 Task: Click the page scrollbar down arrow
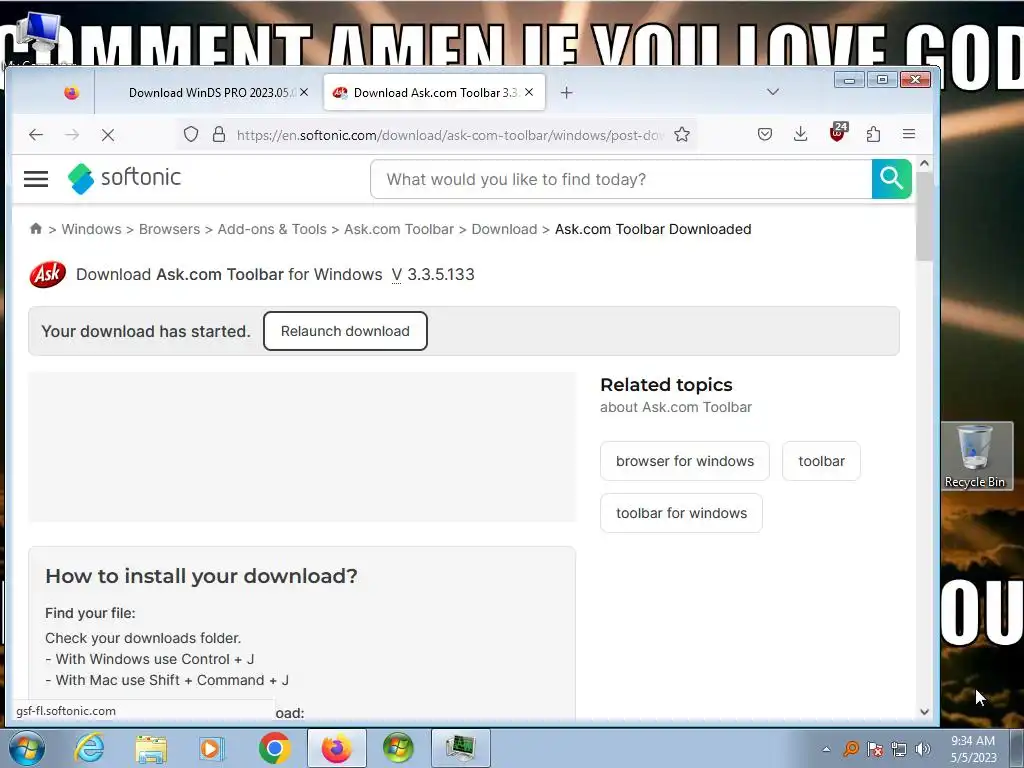click(x=924, y=712)
